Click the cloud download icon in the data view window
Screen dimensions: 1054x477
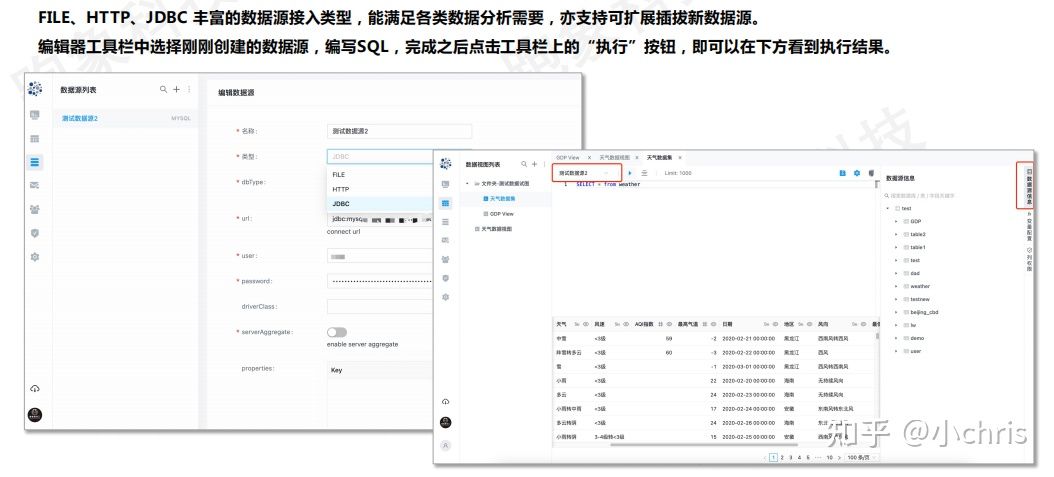coord(445,401)
